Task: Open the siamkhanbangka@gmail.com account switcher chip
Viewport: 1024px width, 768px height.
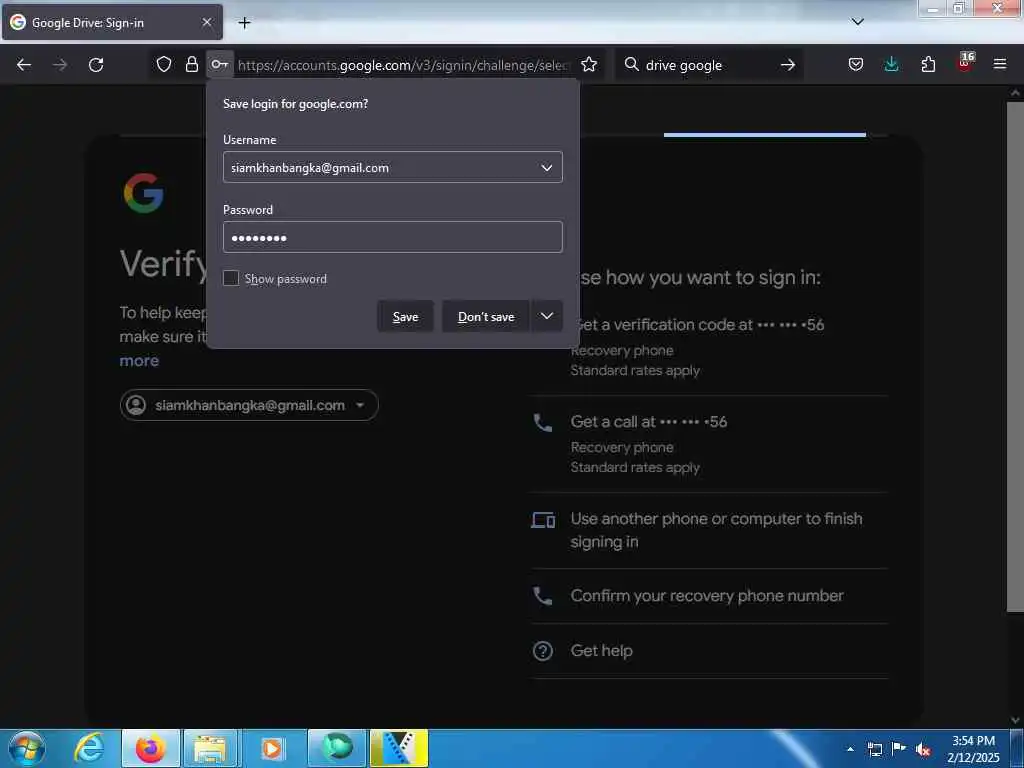Action: [249, 405]
